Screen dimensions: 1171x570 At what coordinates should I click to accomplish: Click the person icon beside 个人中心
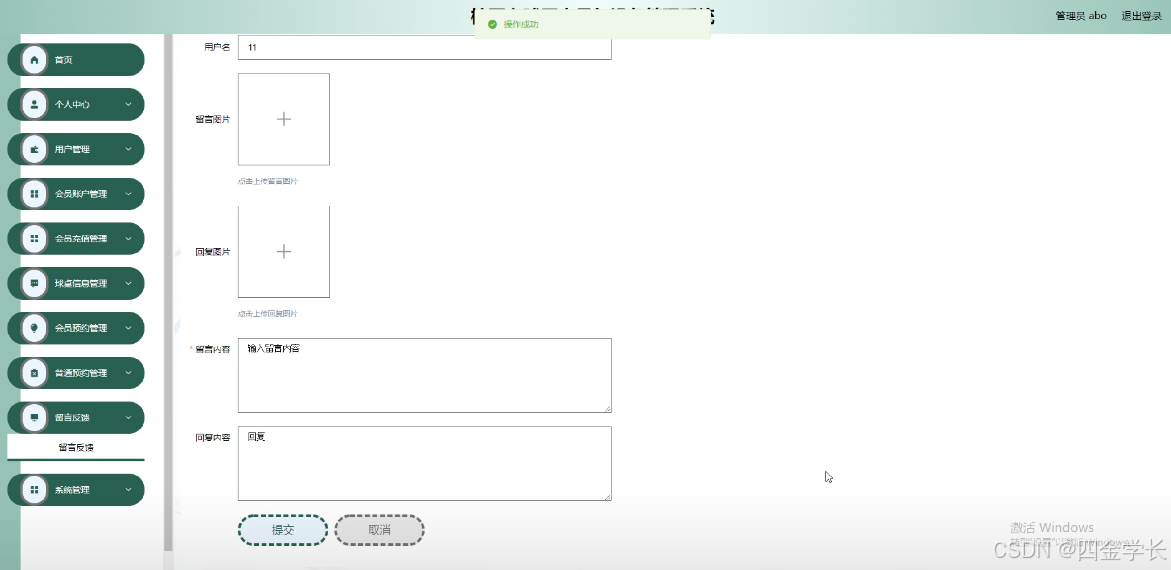pos(34,105)
